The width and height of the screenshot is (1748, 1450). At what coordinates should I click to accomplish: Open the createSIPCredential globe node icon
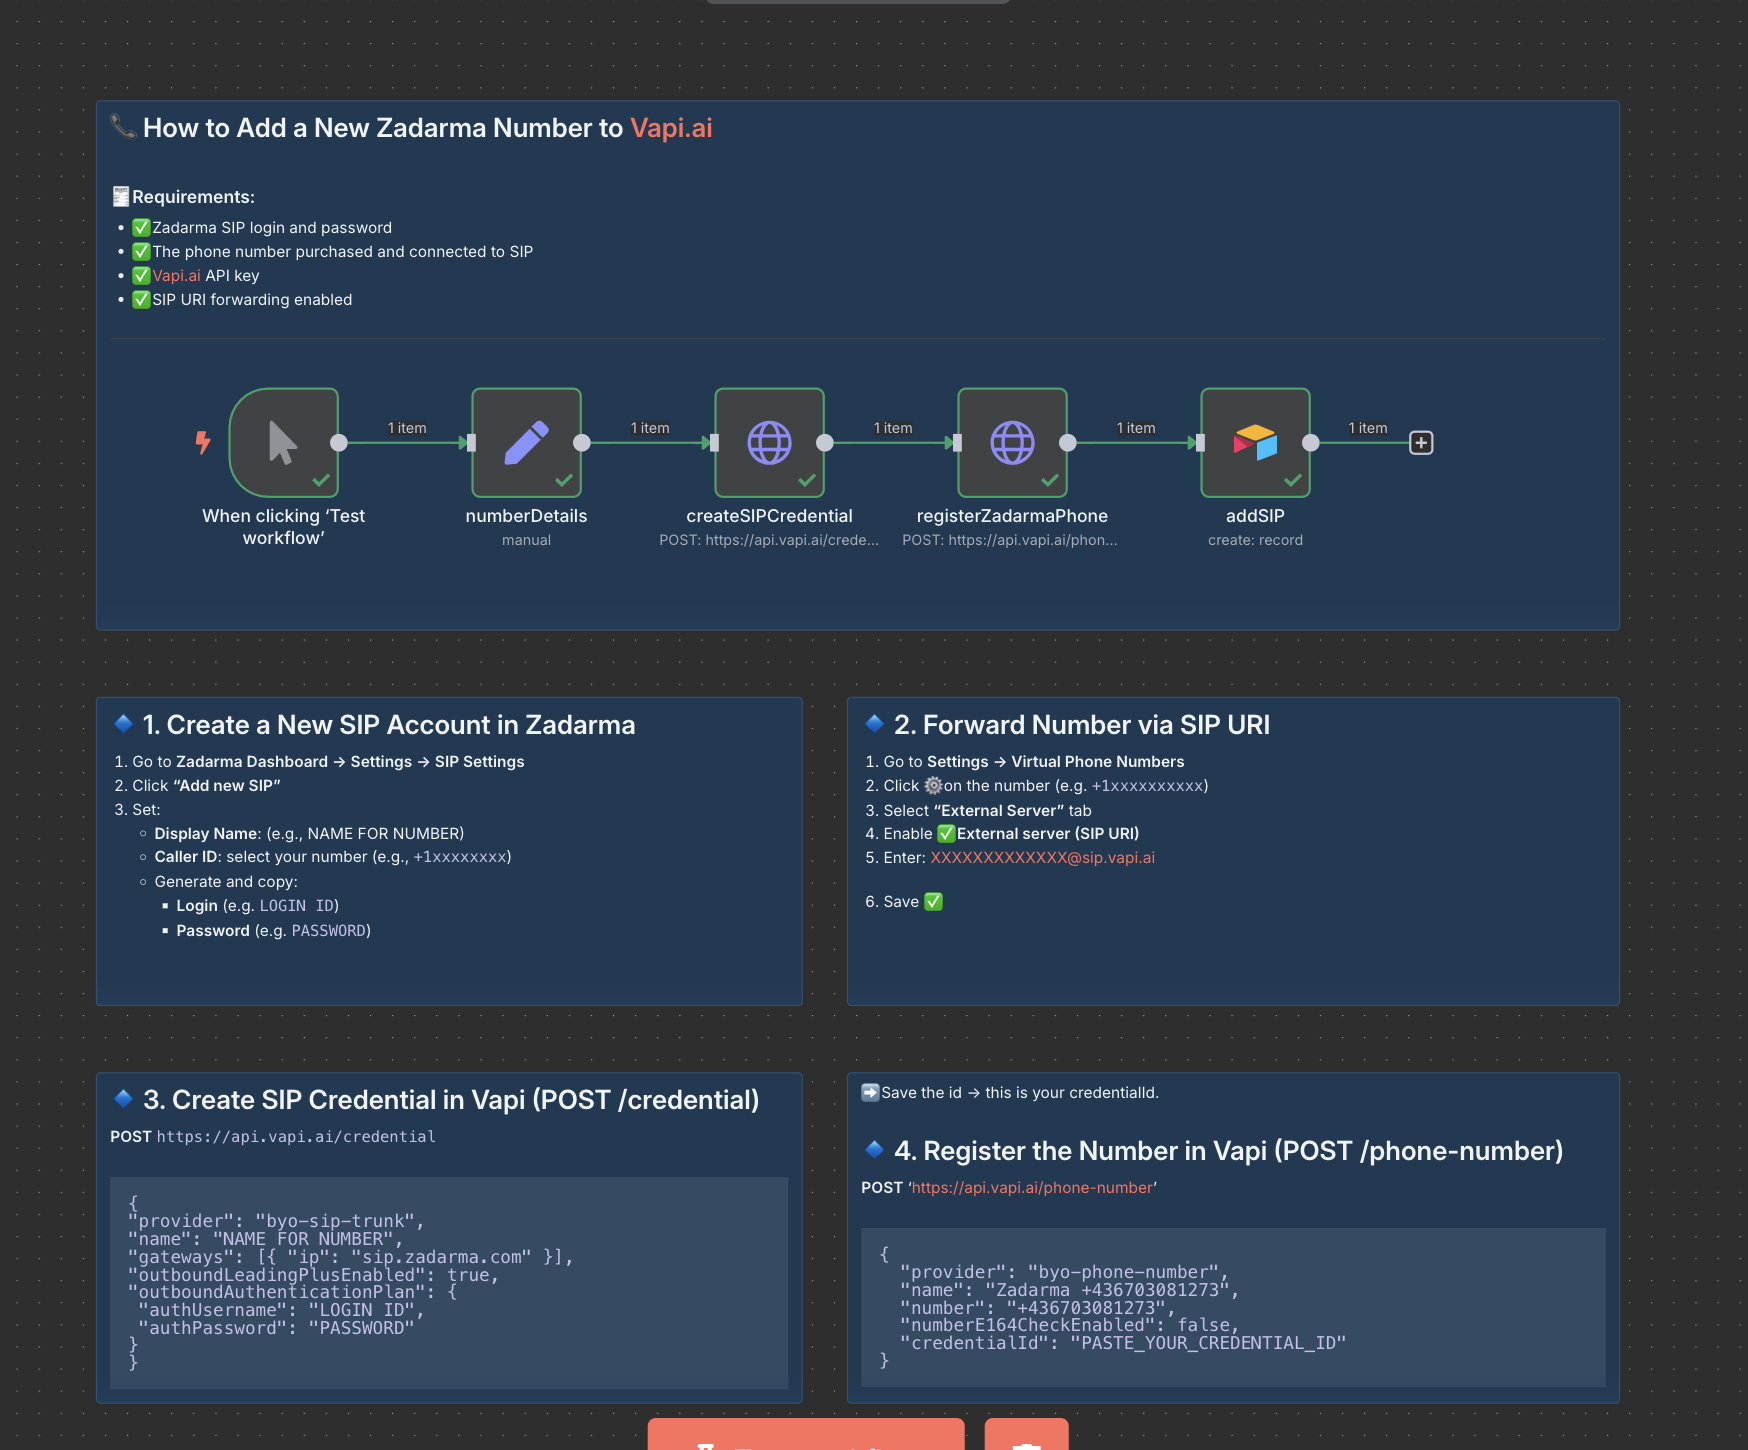770,442
